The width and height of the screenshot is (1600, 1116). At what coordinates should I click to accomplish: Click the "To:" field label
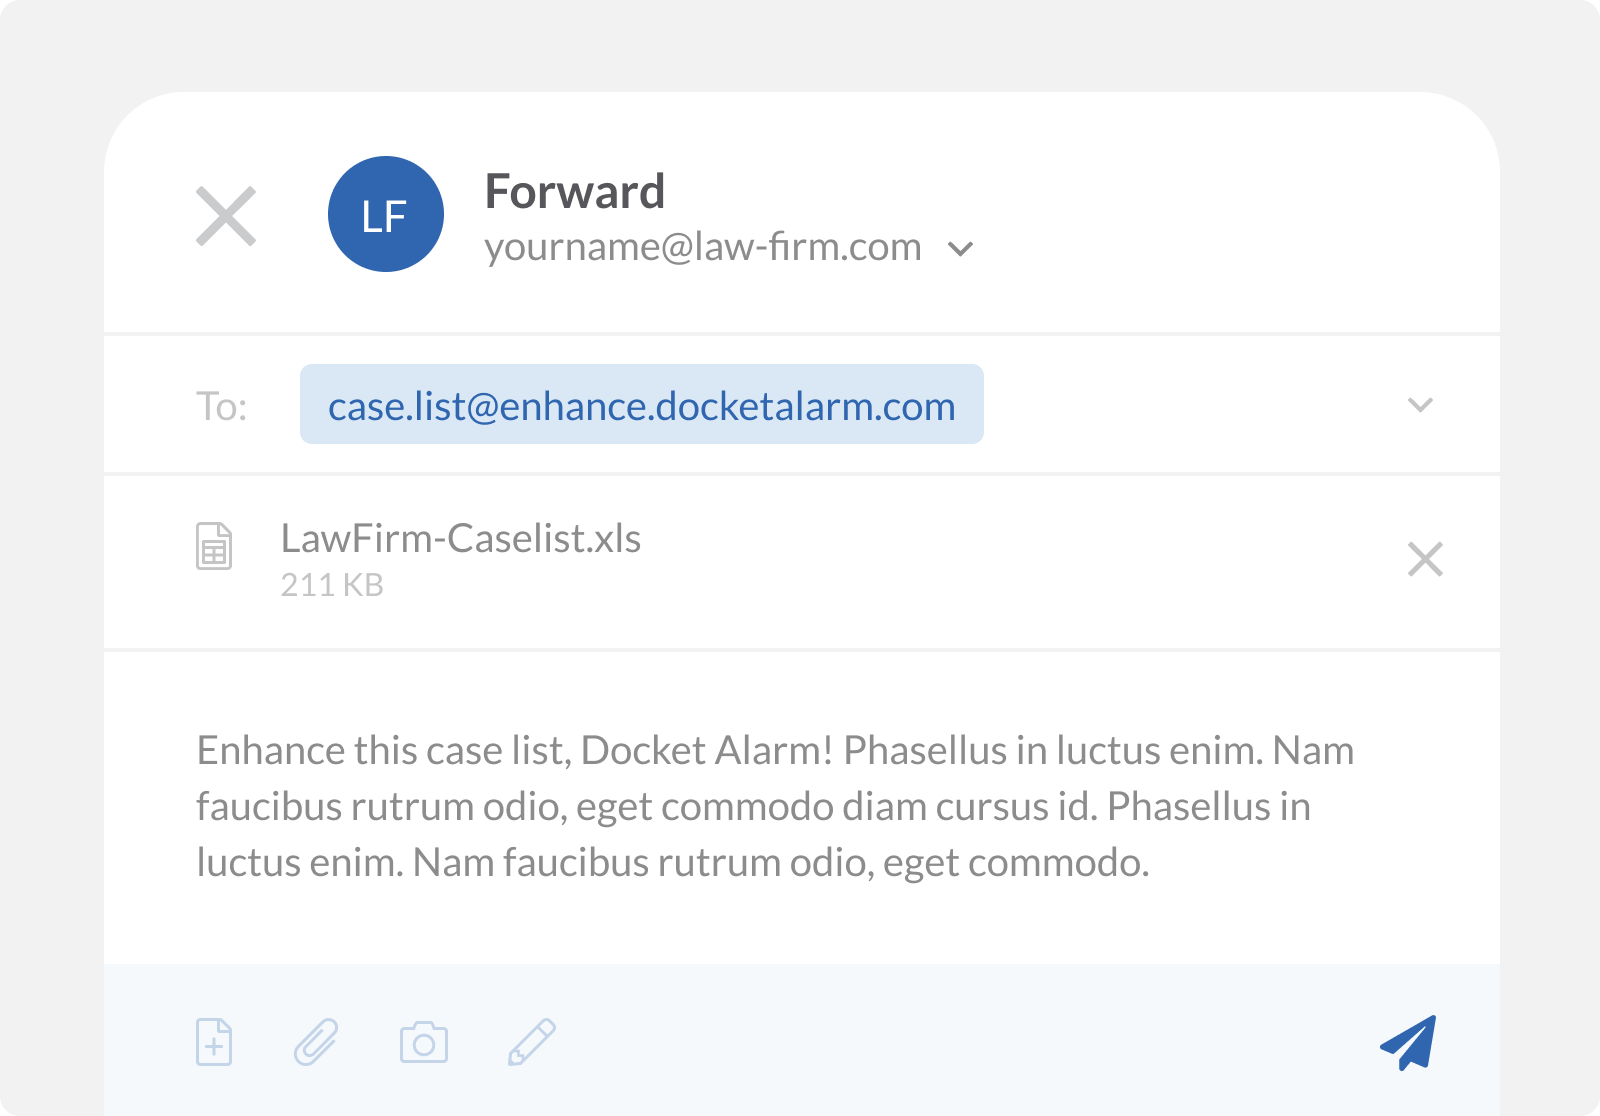coord(221,407)
